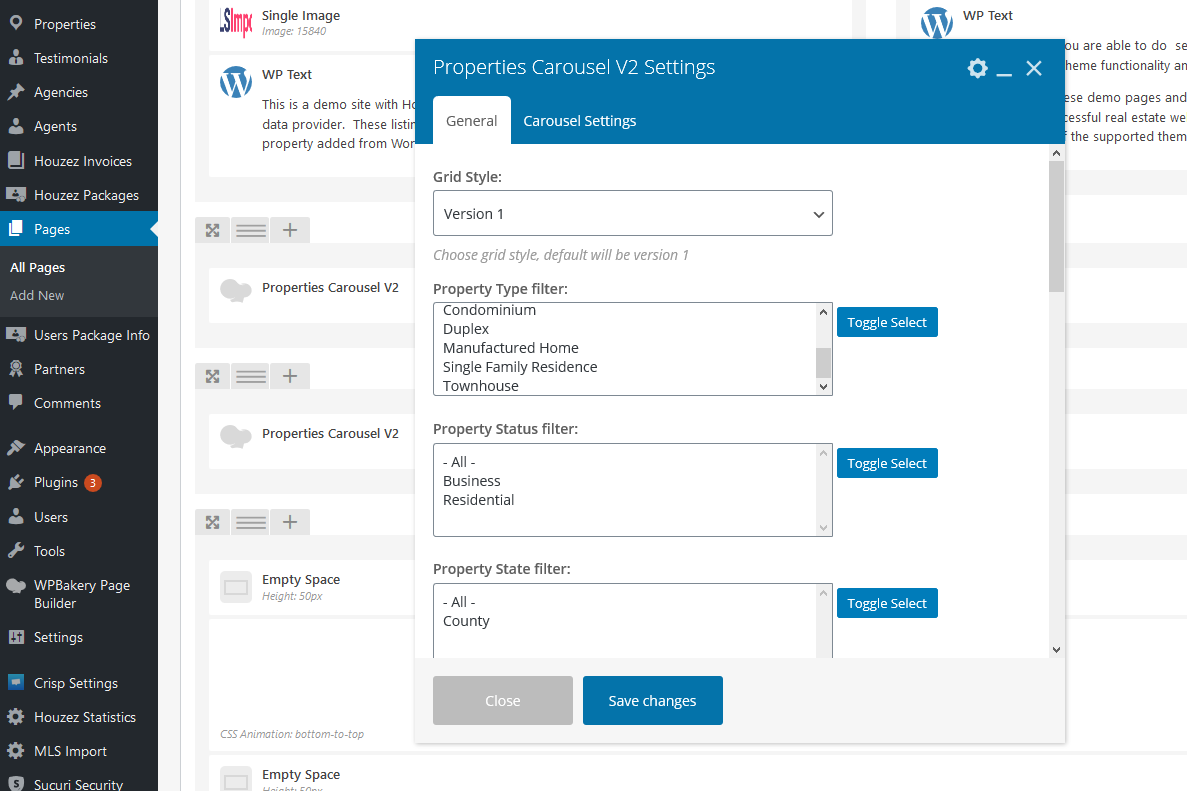Open the dialog settings gear icon
1187x791 pixels.
tap(977, 68)
